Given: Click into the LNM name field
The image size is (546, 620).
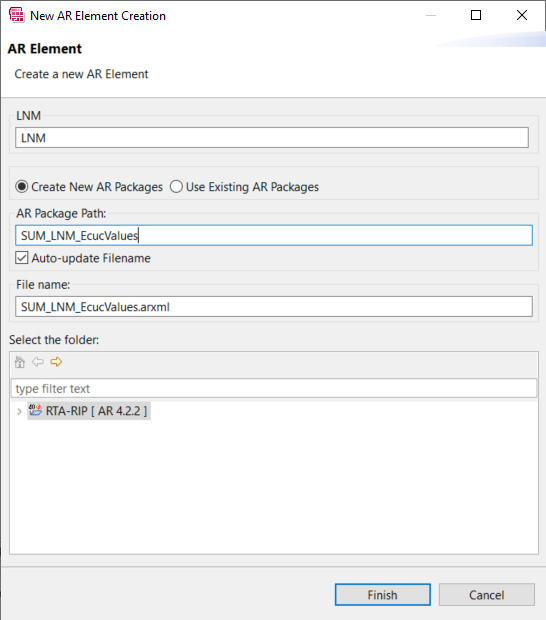Looking at the screenshot, I should (x=272, y=138).
